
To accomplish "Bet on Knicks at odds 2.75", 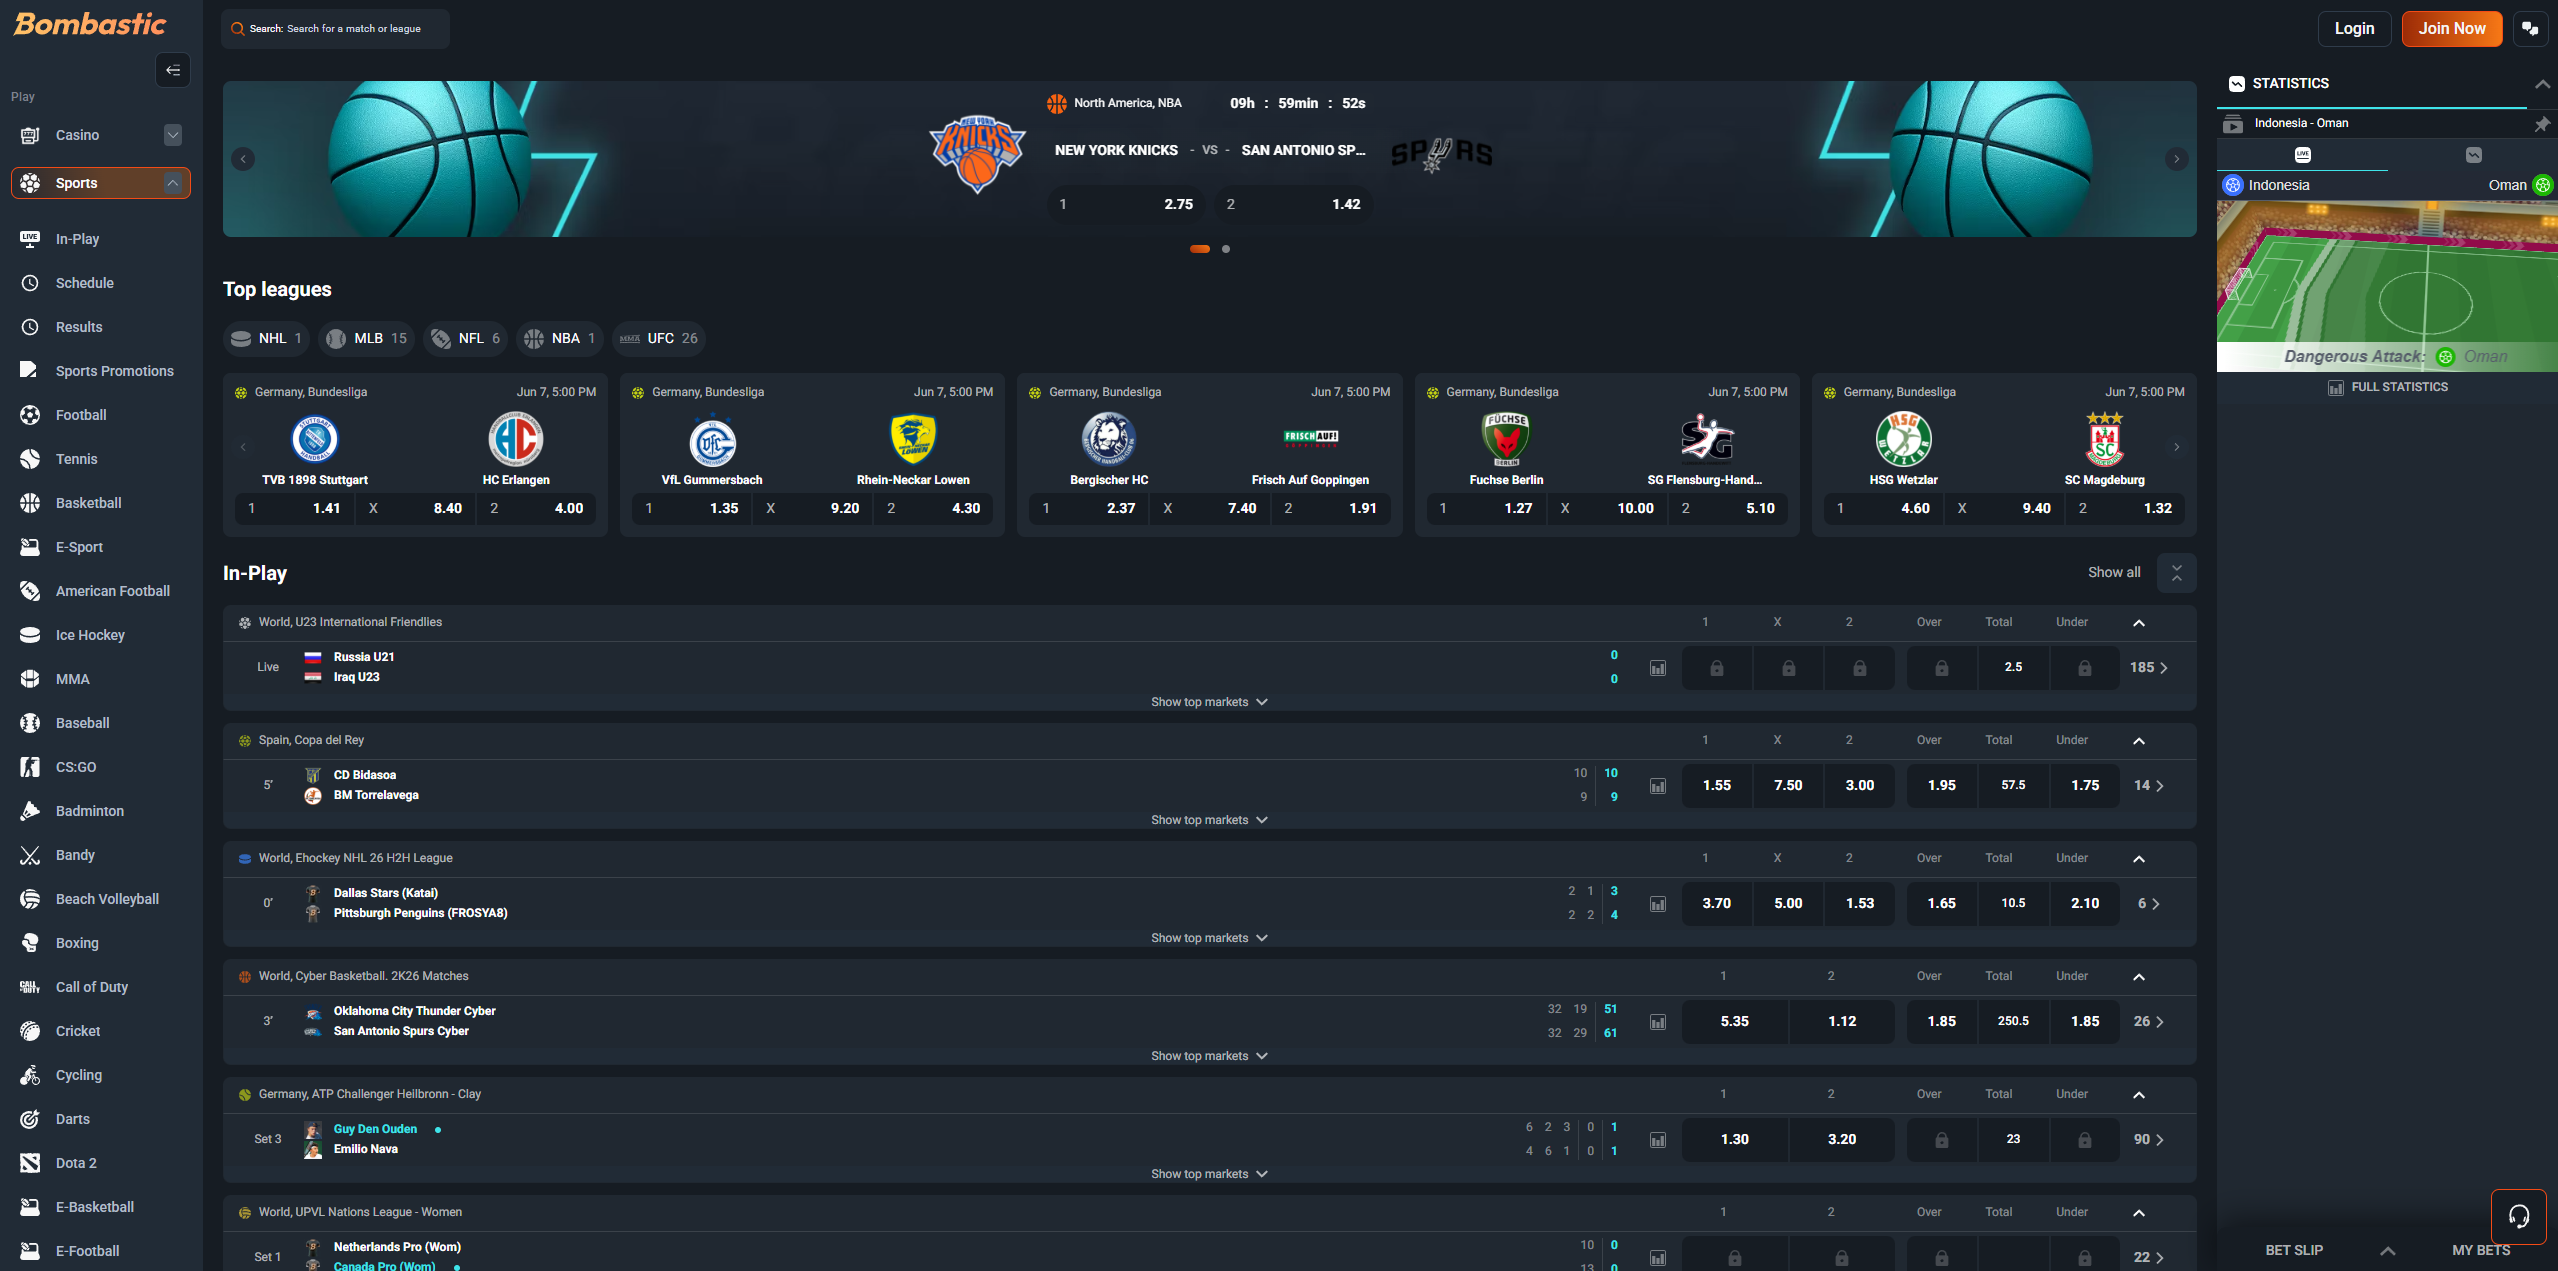I will pos(1127,204).
